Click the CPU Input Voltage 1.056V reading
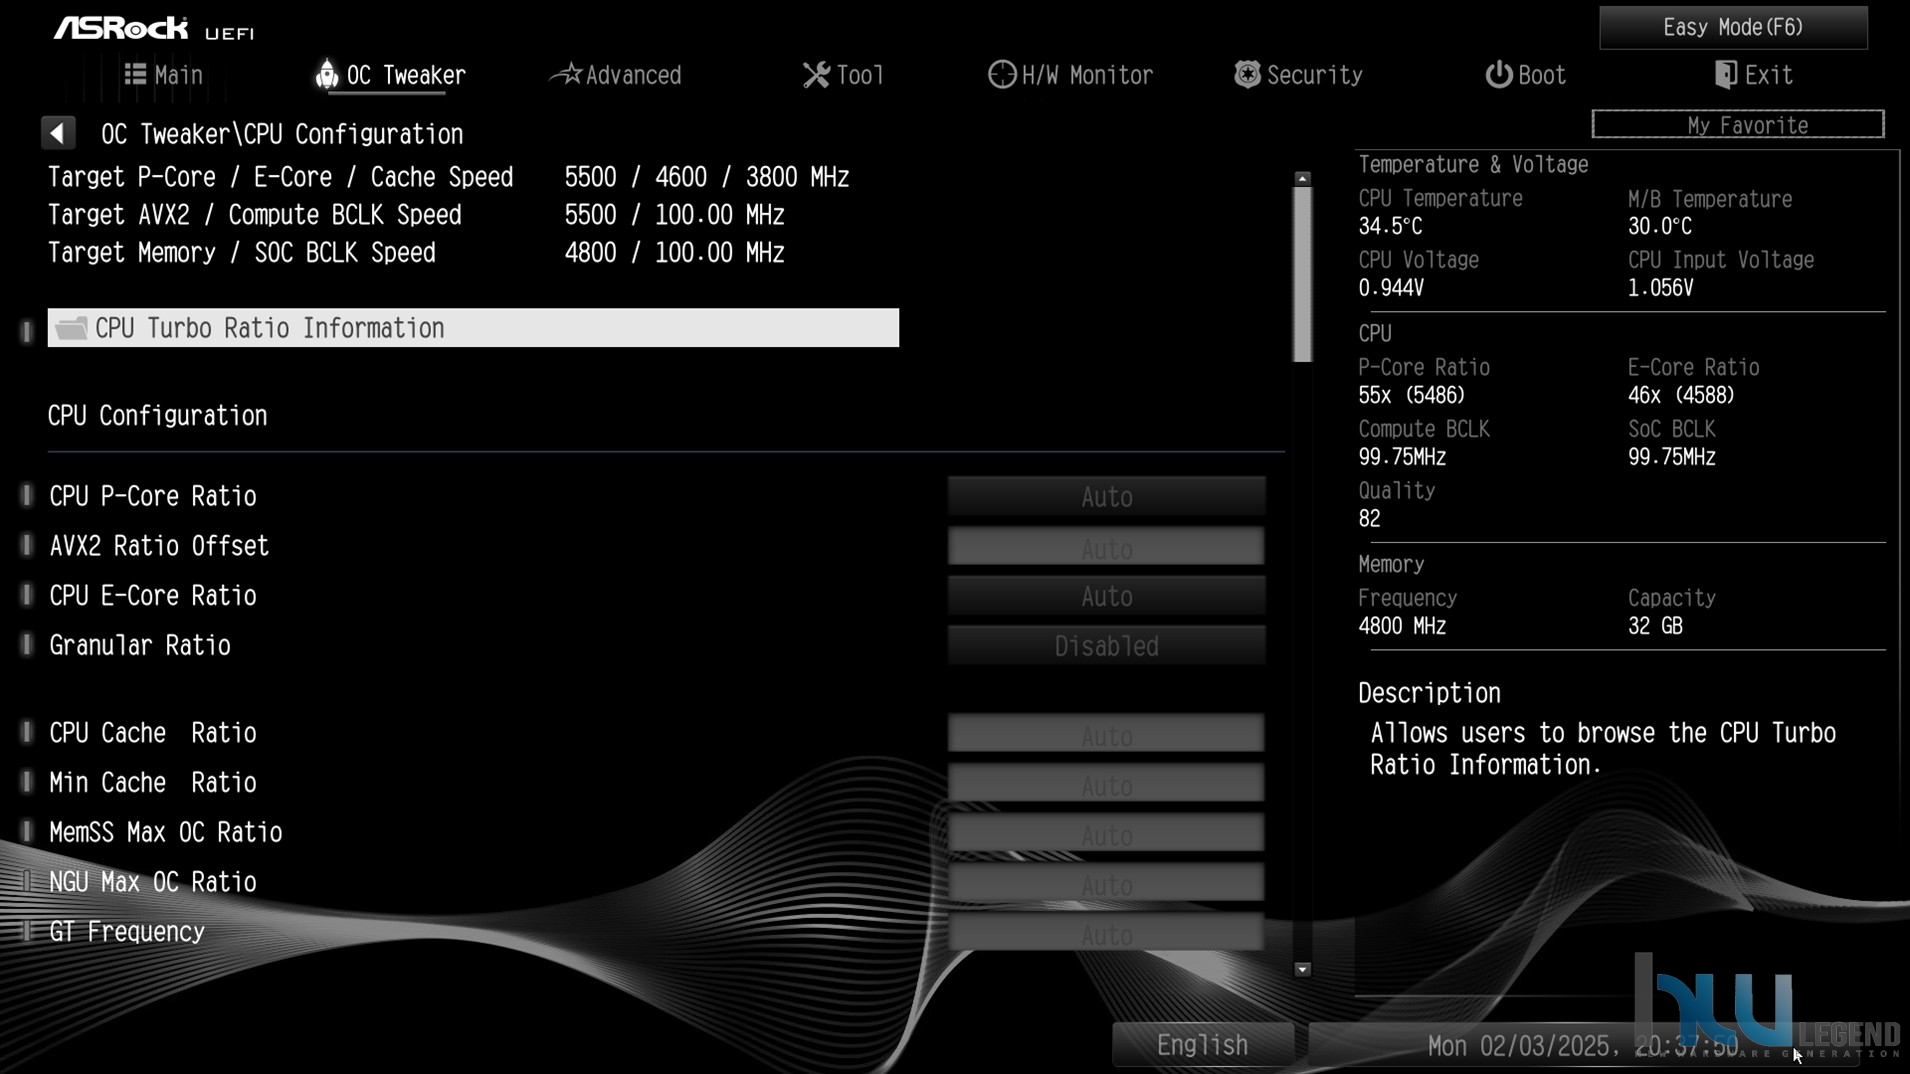The image size is (1910, 1074). (1660, 288)
